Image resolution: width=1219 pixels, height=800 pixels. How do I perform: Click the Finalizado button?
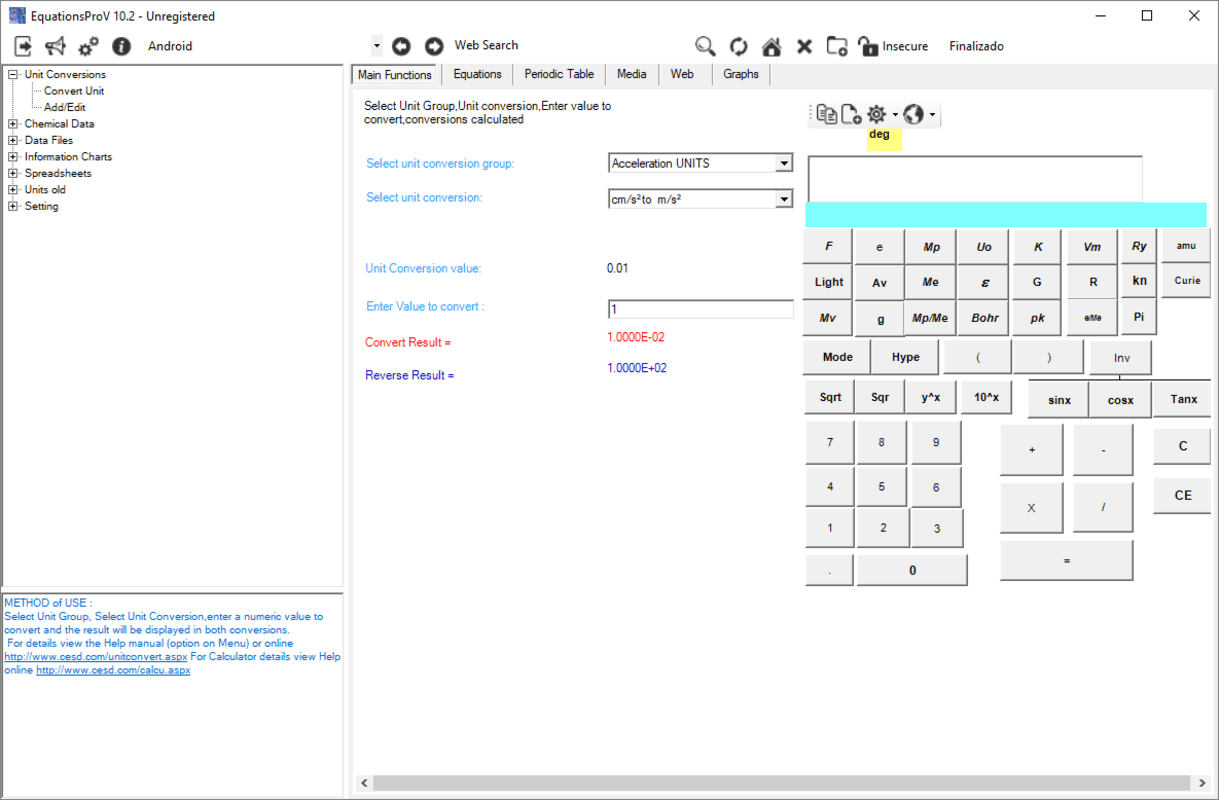click(976, 46)
